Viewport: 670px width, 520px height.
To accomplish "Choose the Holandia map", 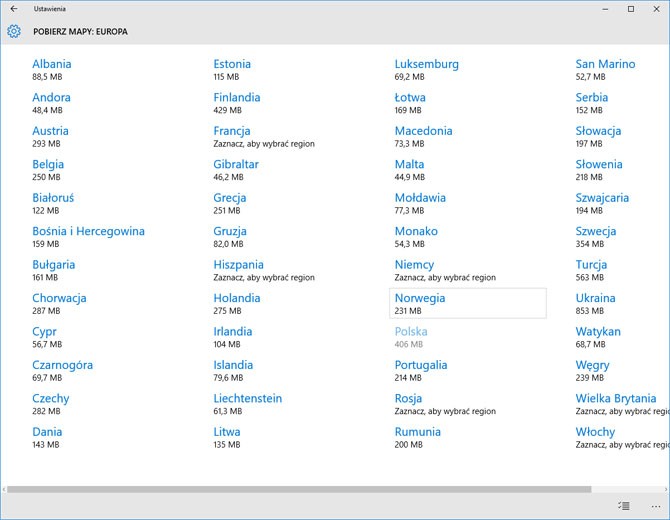I will (237, 304).
